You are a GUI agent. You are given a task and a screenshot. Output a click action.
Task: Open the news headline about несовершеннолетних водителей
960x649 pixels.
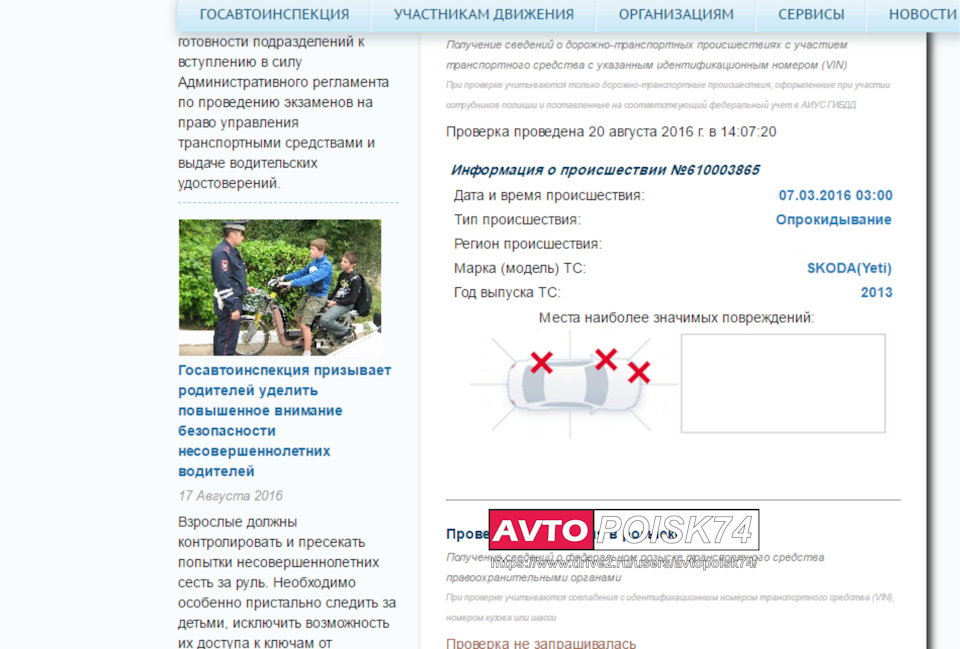click(285, 421)
